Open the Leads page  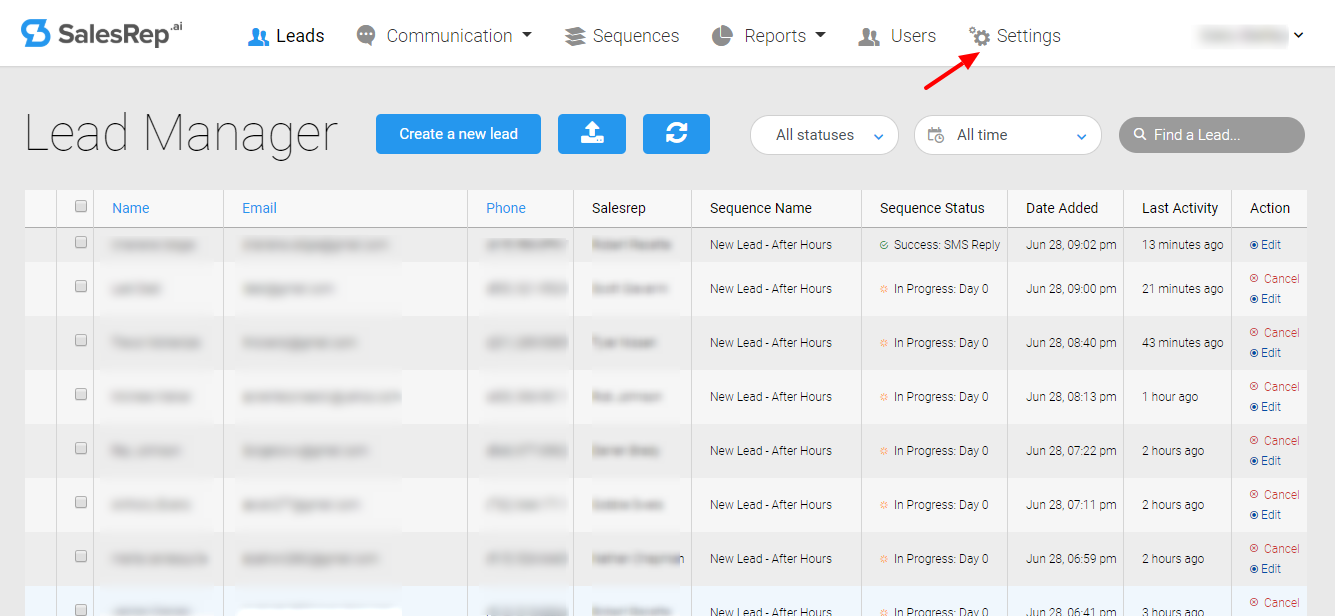pos(286,36)
